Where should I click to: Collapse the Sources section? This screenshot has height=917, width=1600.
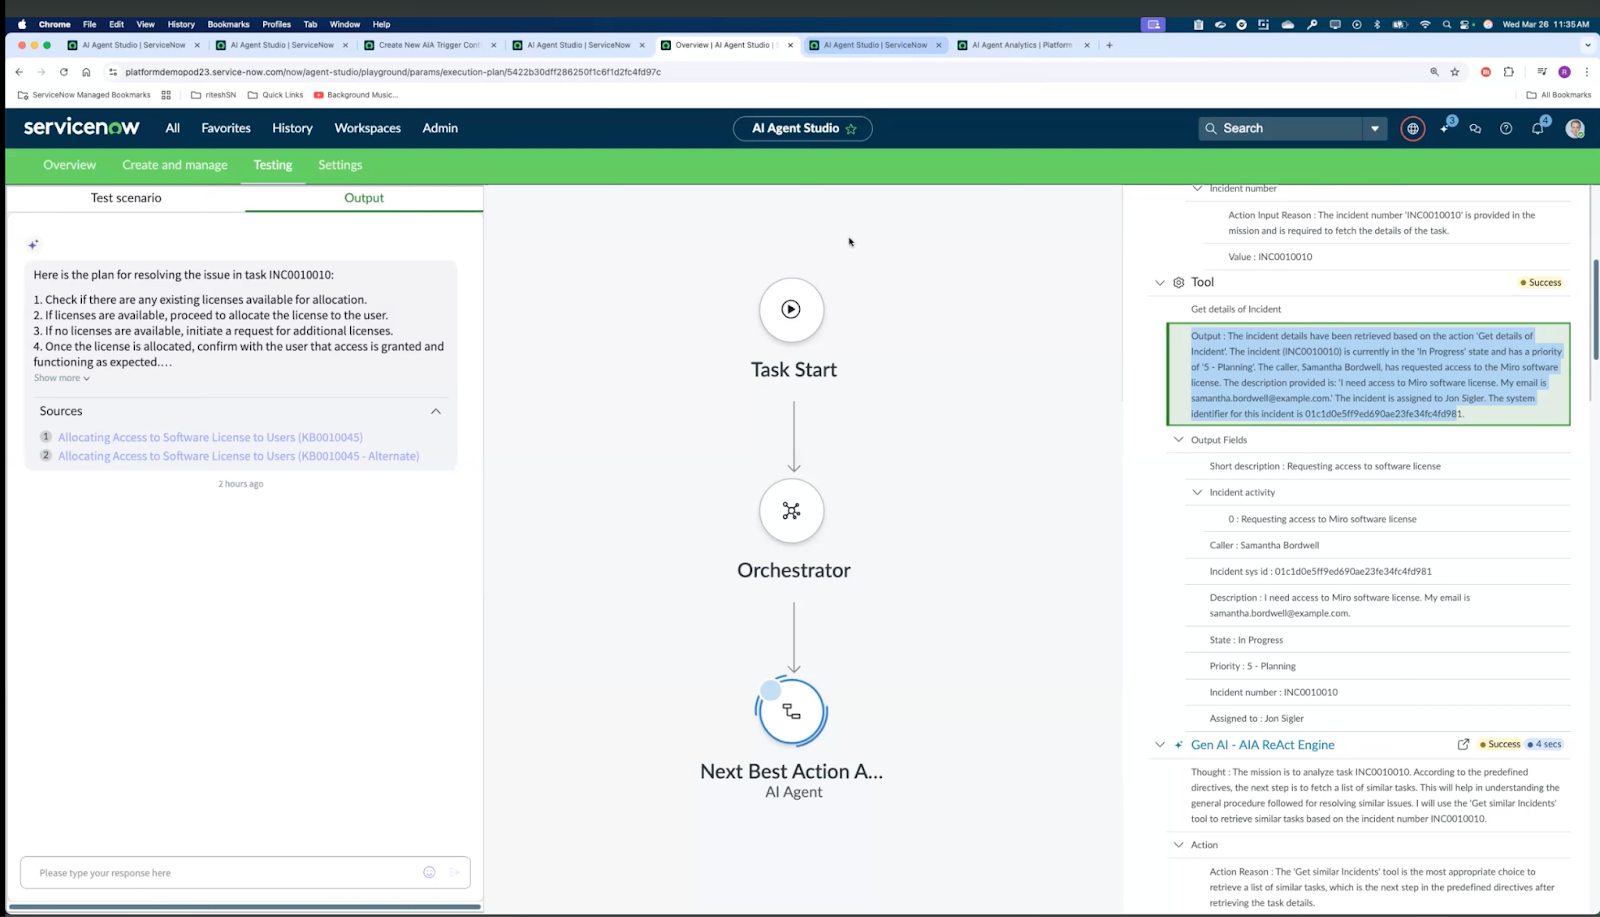436,411
